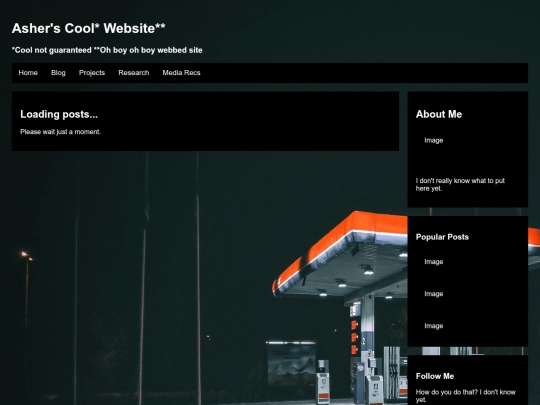Click the I don't really know text
Image resolution: width=540 pixels, height=405 pixels.
pyautogui.click(x=460, y=185)
